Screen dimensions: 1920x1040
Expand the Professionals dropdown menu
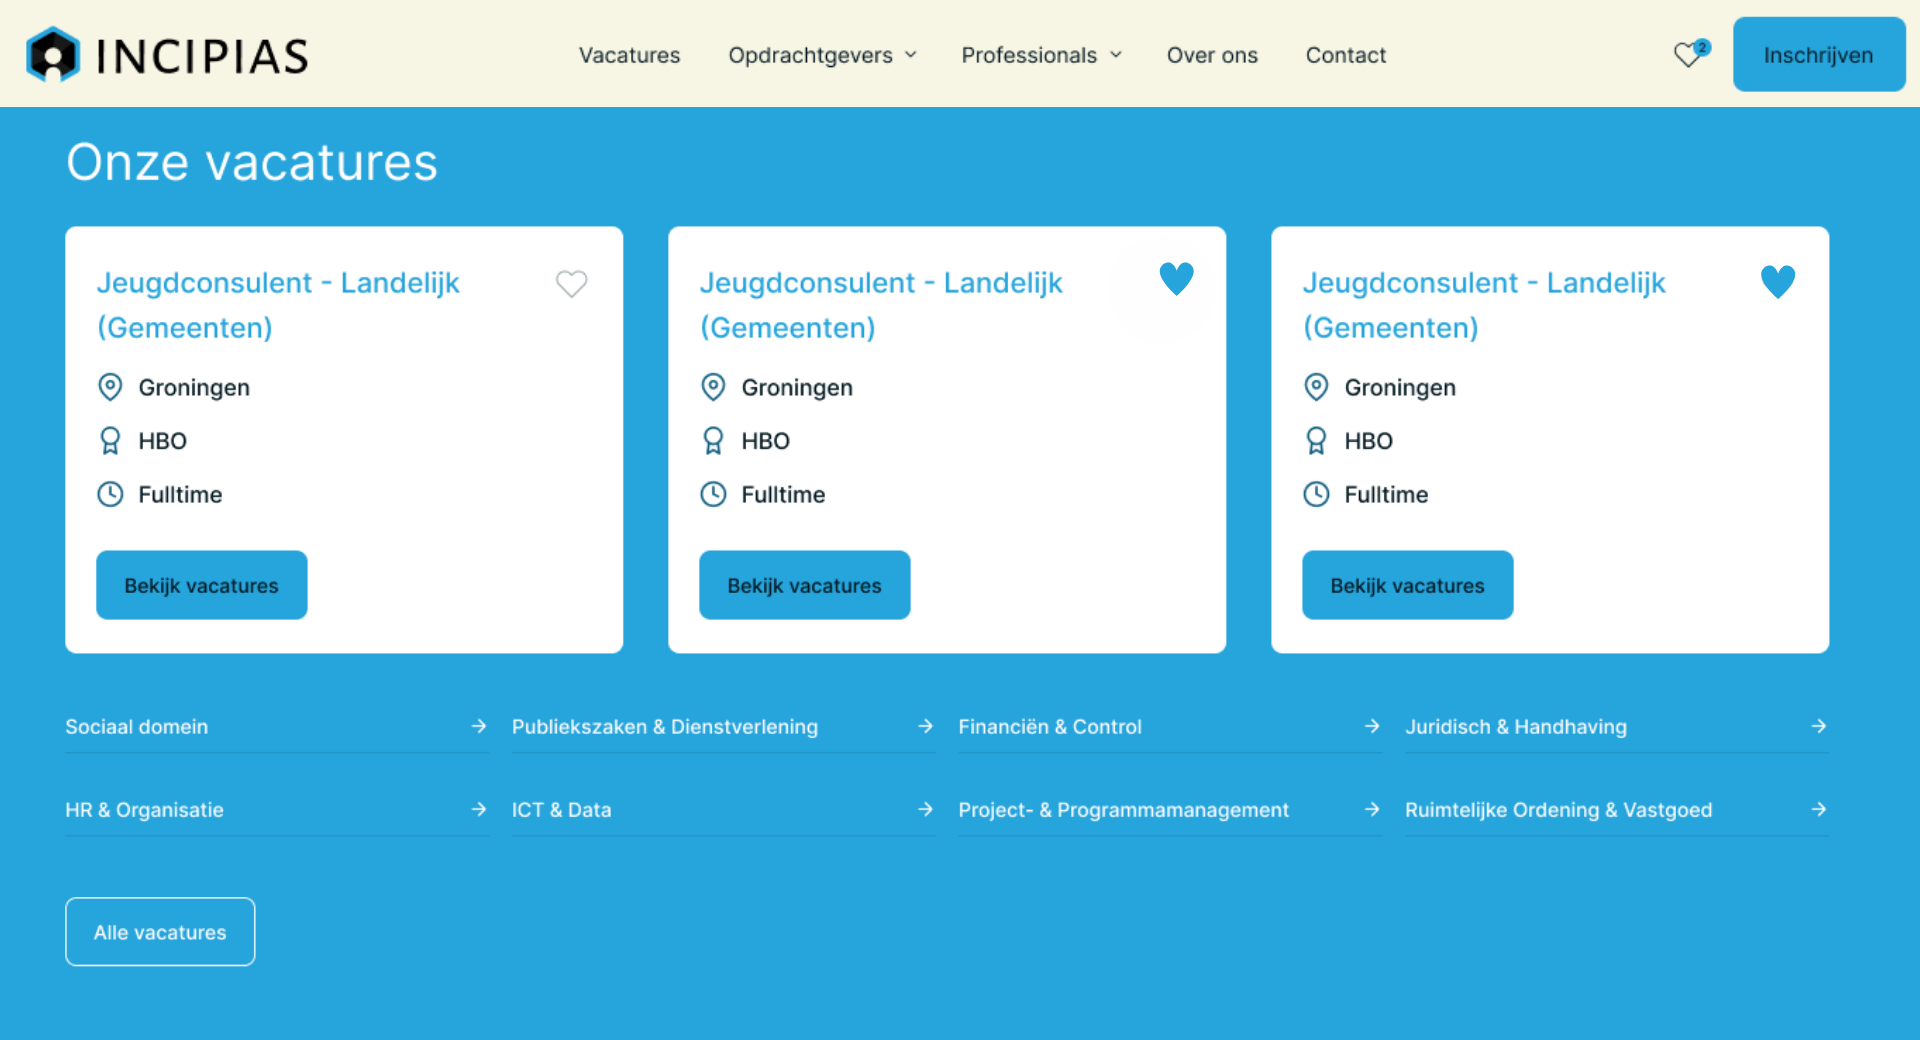point(1040,55)
